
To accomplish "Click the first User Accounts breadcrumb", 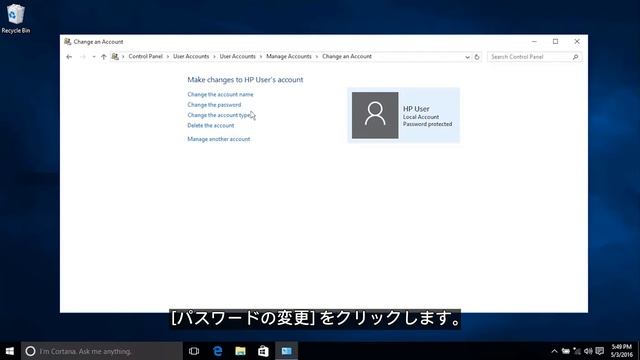I will click(191, 56).
